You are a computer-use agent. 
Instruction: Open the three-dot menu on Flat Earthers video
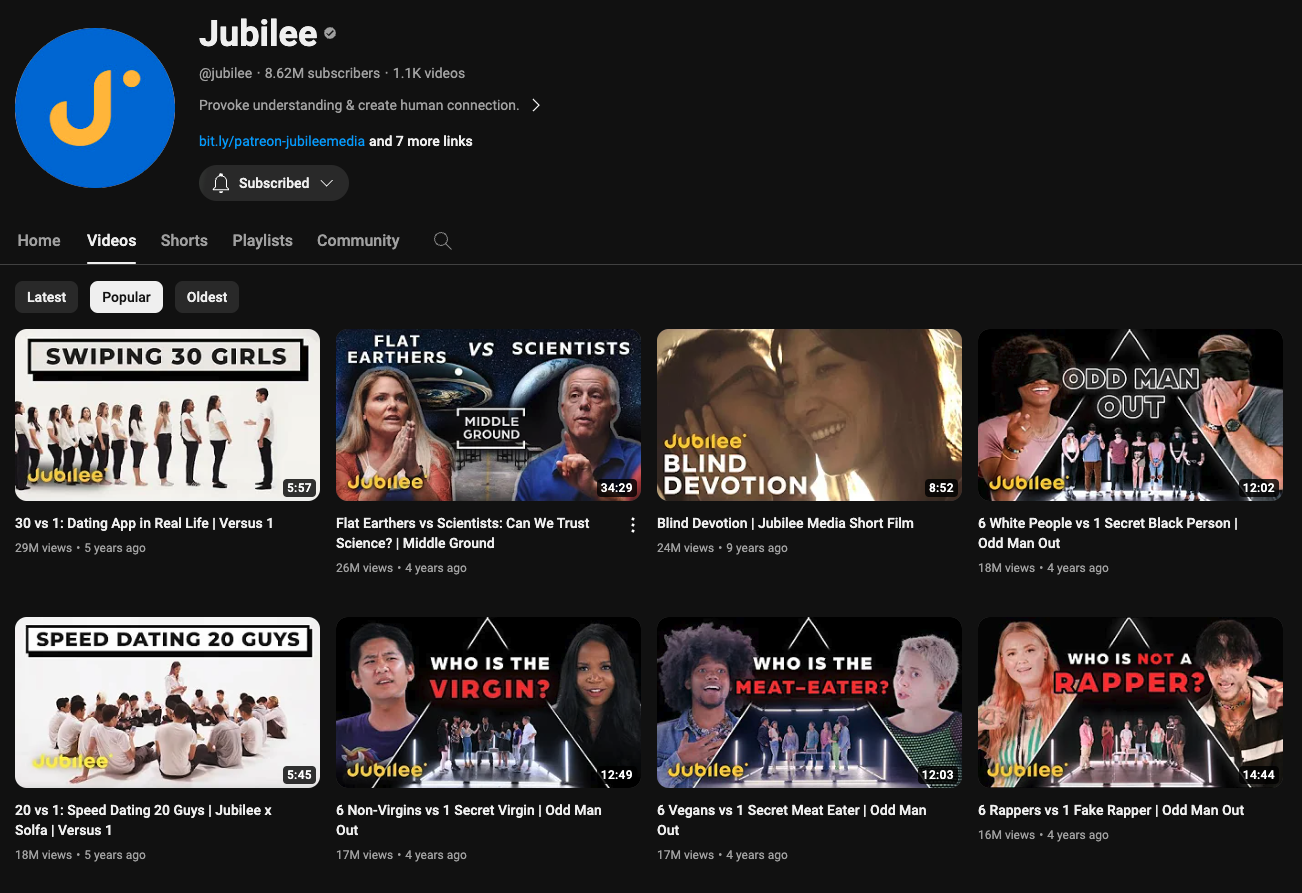coord(632,524)
